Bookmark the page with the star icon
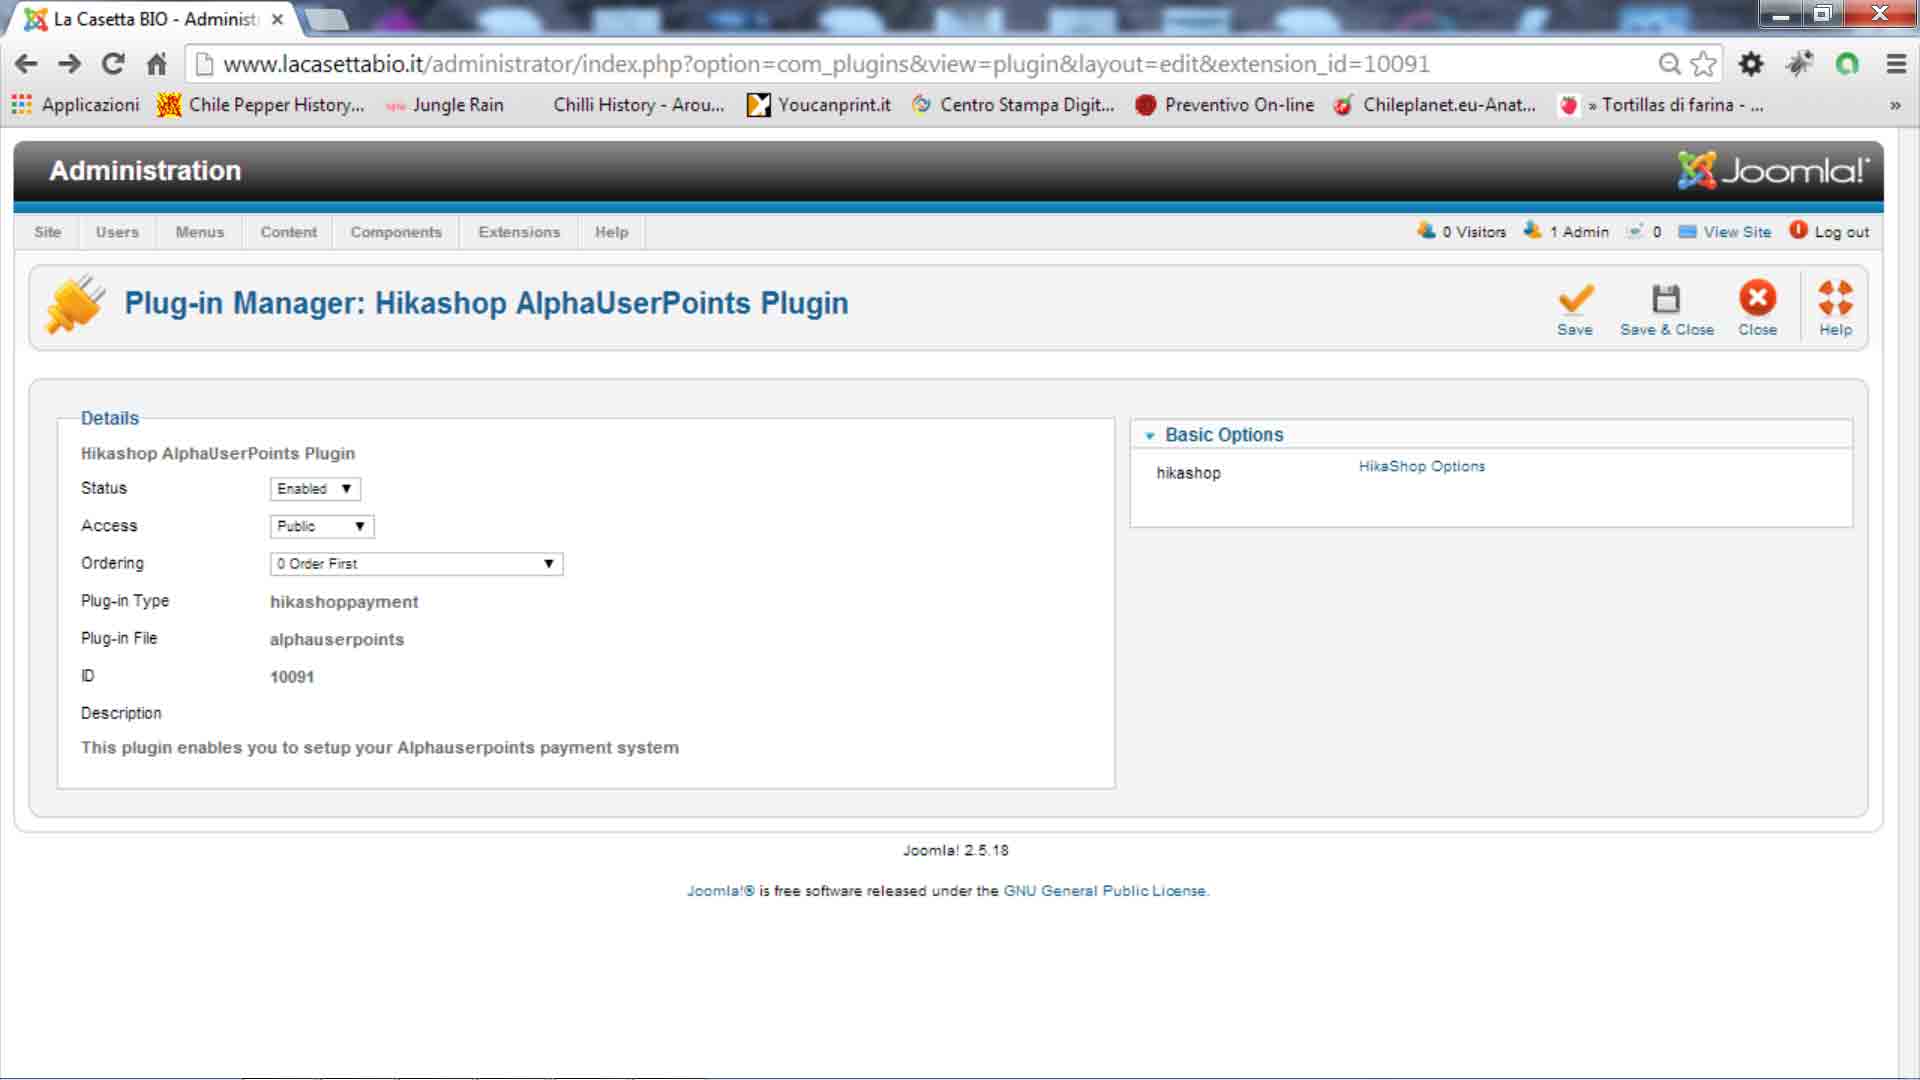1920x1080 pixels. [1703, 64]
